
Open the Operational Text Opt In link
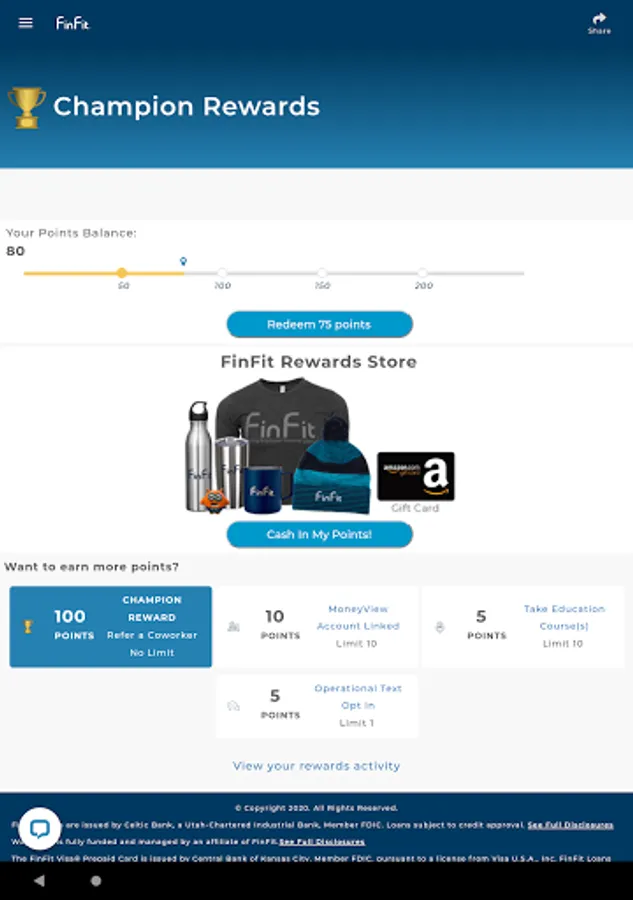point(358,696)
